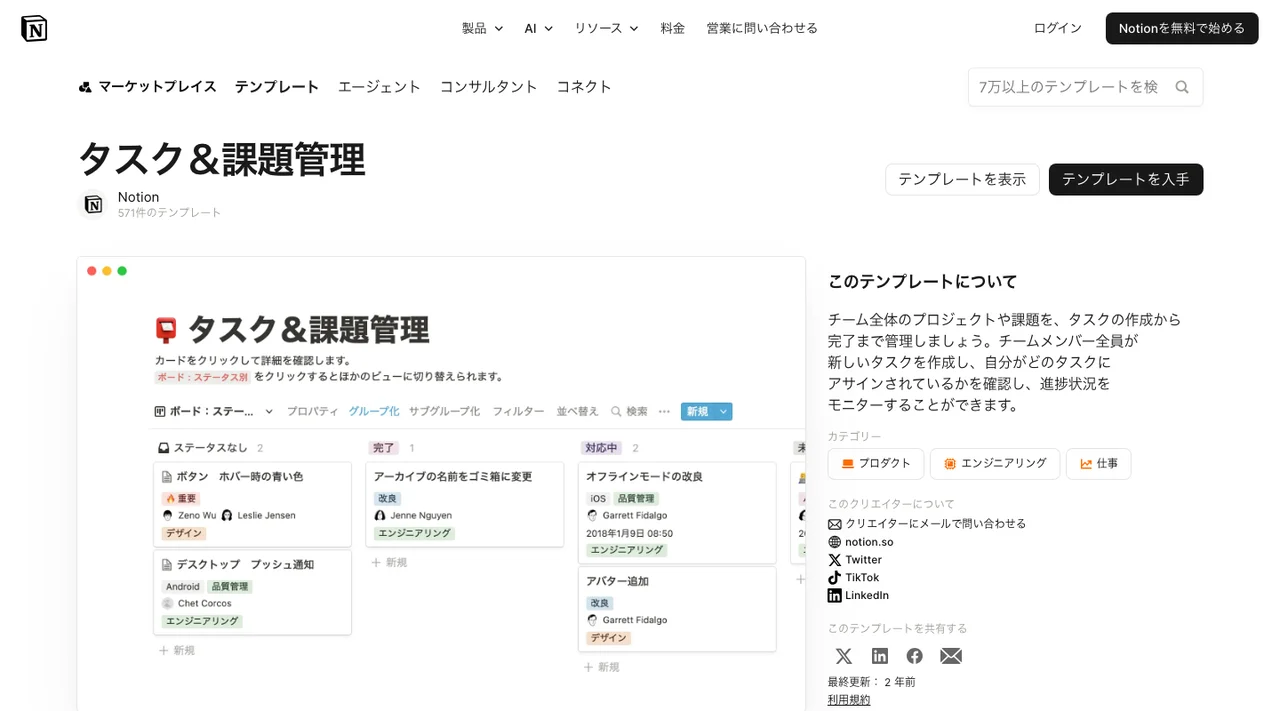This screenshot has height=711, width=1280.
Task: Open the creator's TikTok link
Action: click(854, 578)
